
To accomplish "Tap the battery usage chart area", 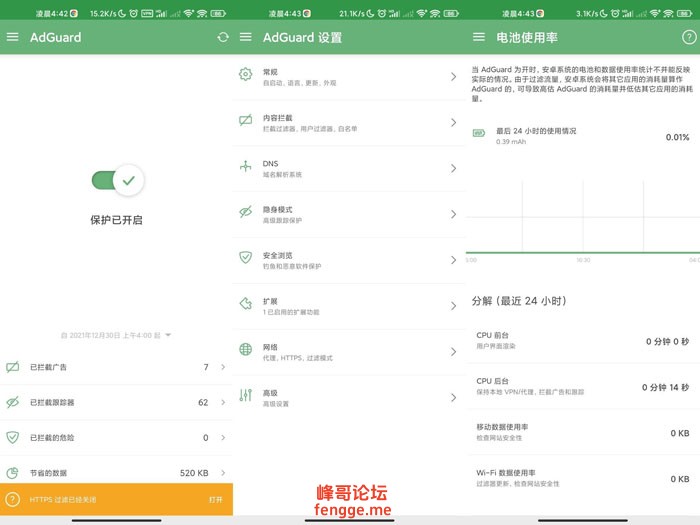I will 583,219.
